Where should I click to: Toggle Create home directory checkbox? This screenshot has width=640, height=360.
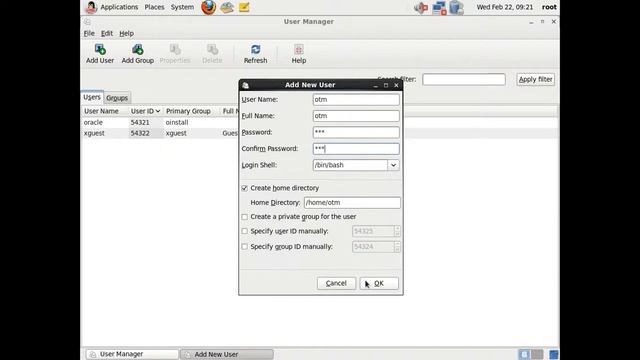[x=244, y=188]
